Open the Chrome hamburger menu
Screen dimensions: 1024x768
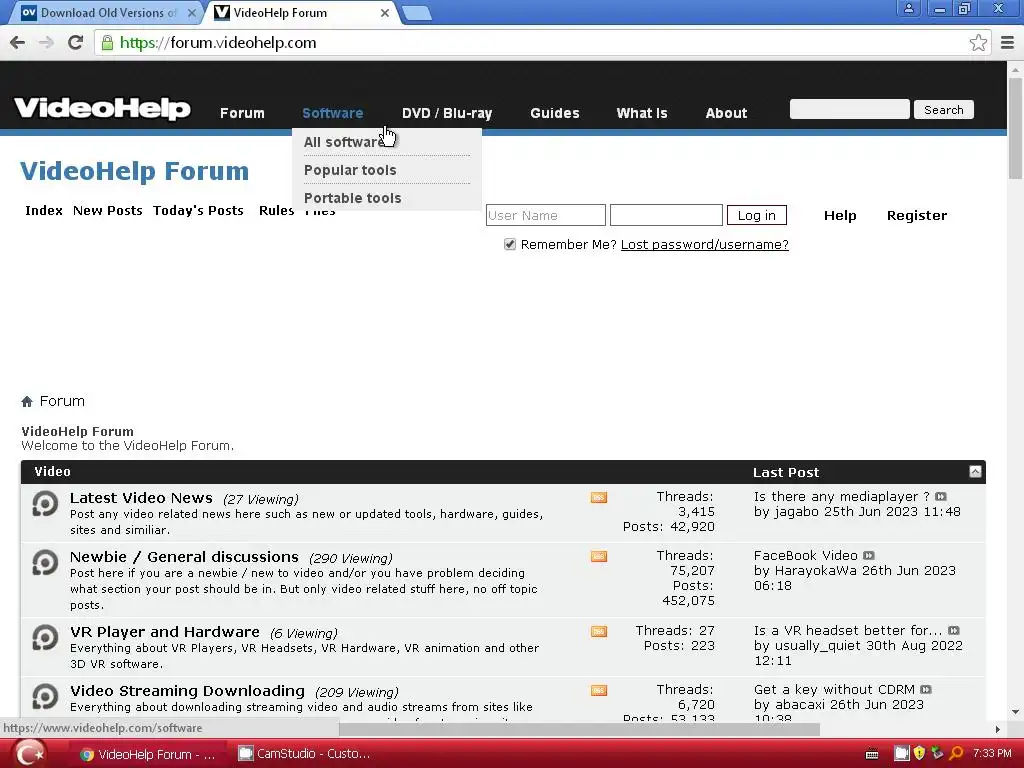1007,42
